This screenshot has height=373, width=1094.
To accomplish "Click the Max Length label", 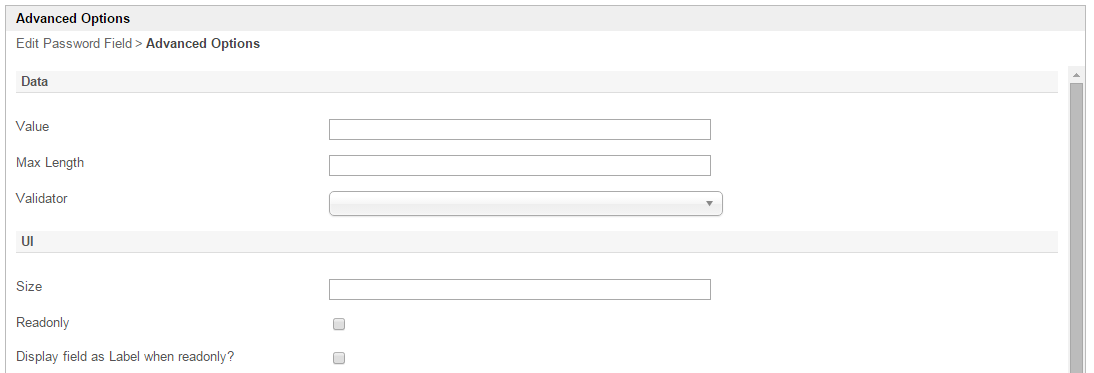I will [x=50, y=162].
